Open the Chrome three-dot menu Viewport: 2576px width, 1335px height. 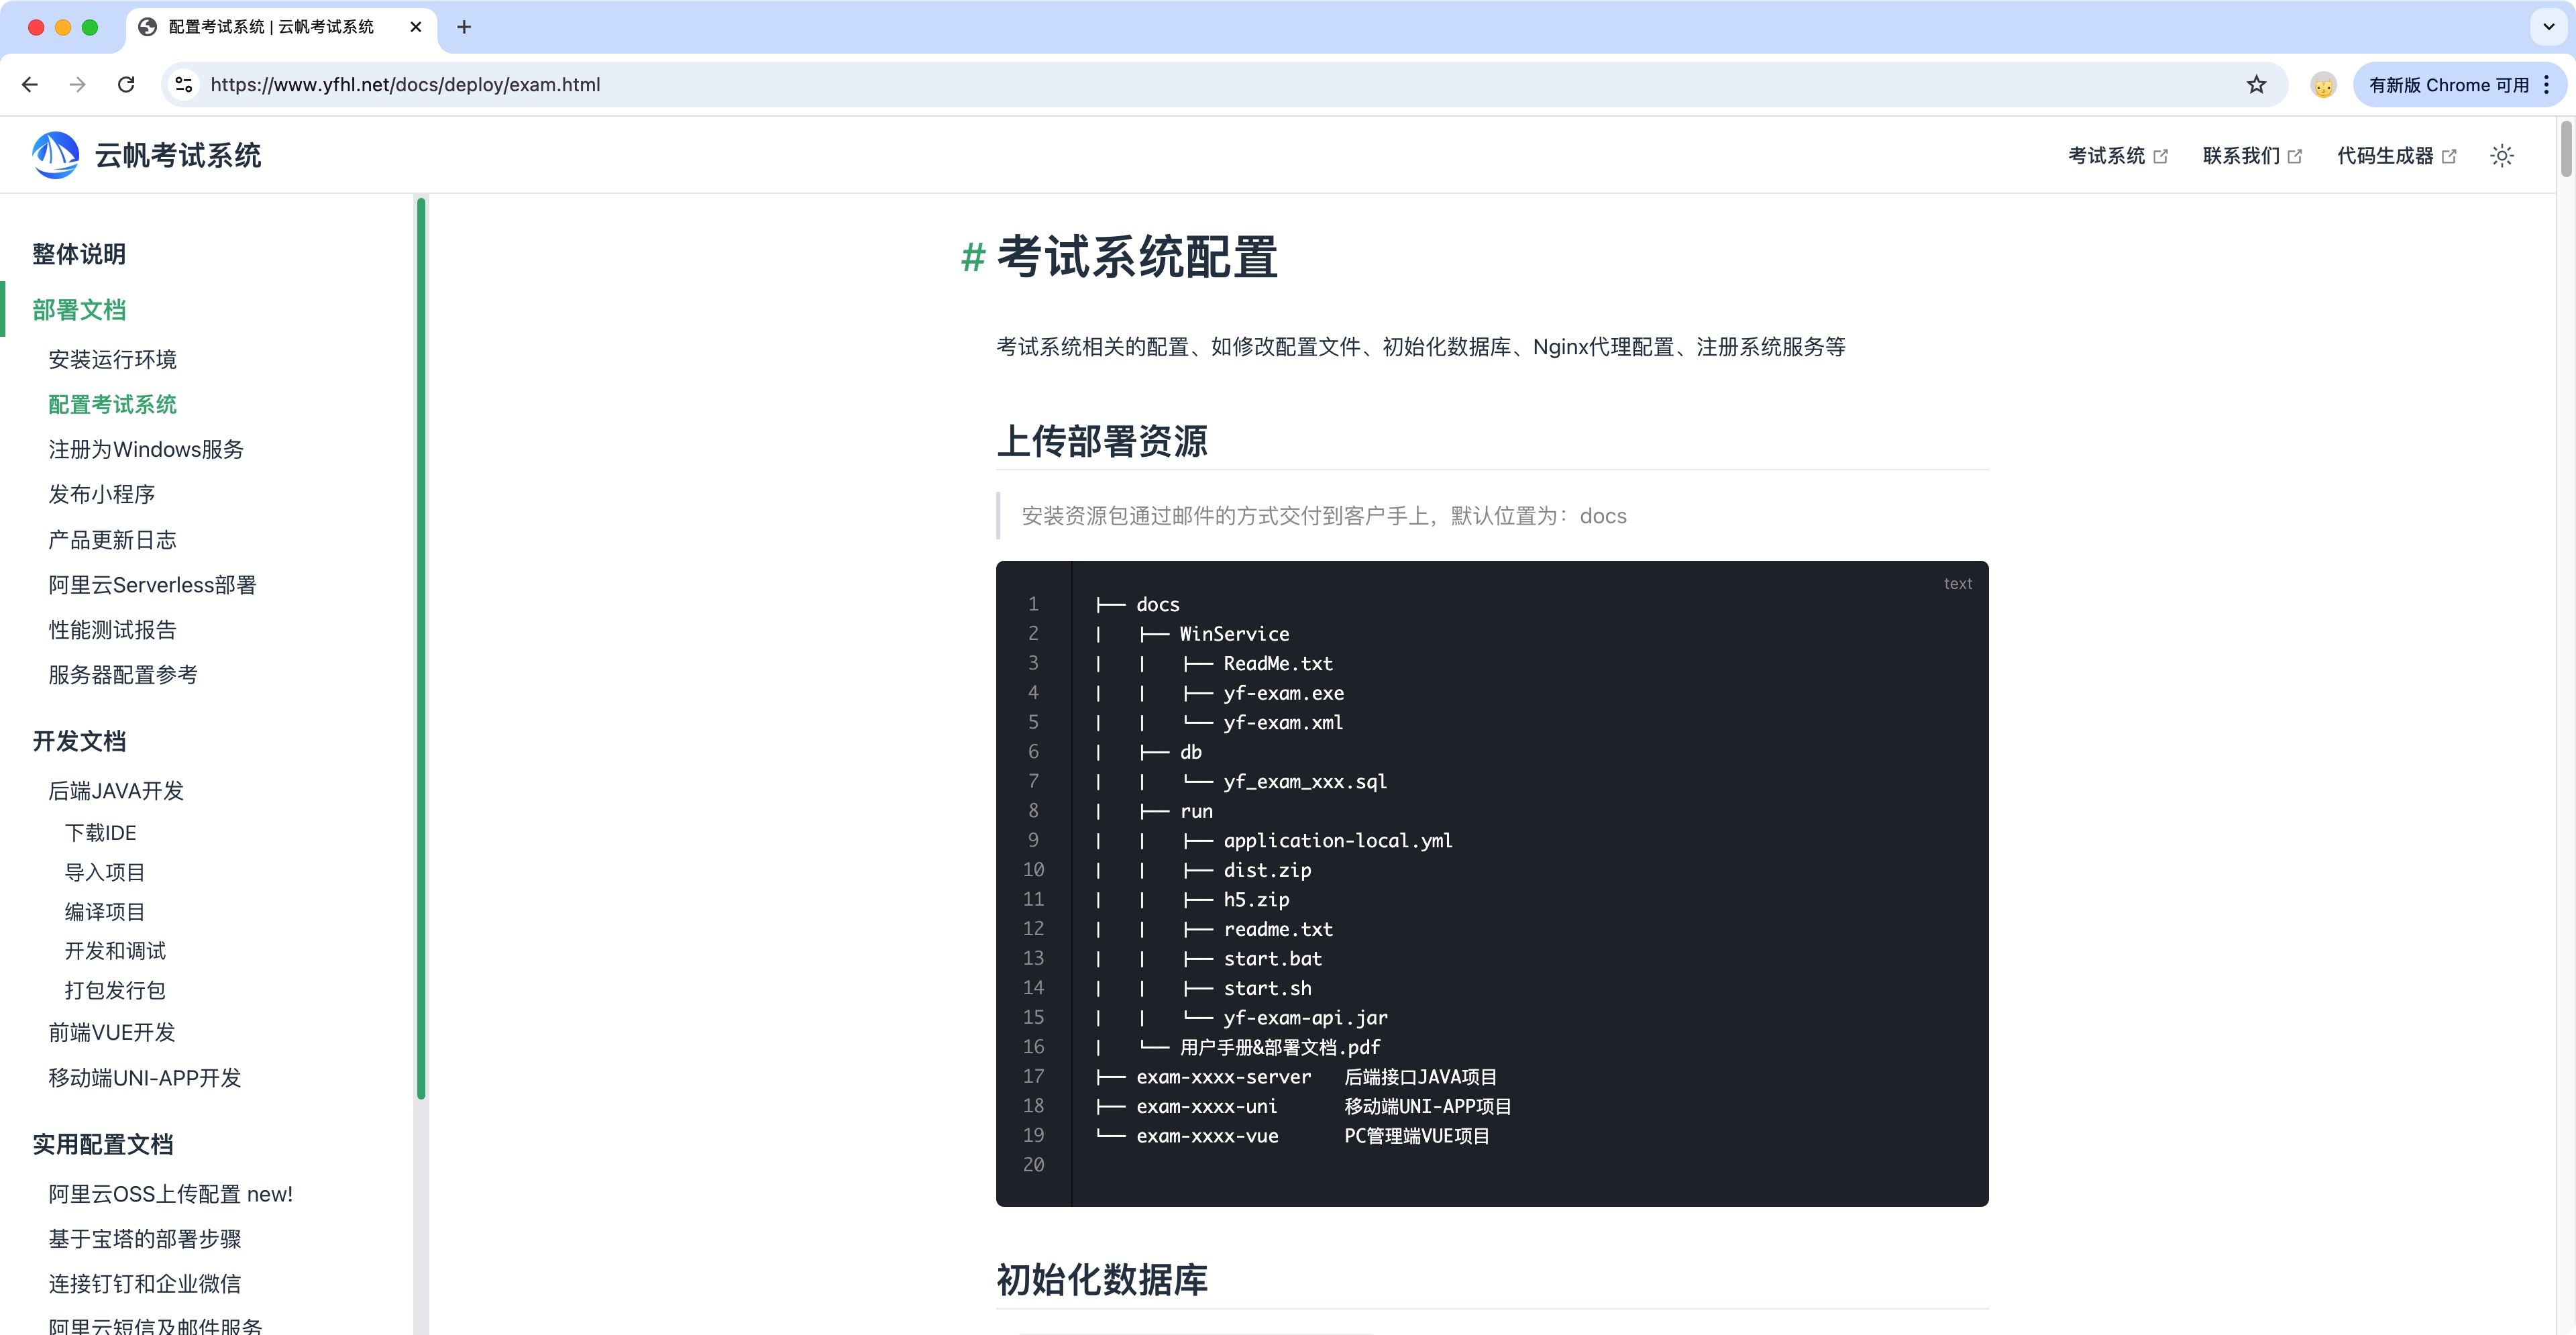[x=2547, y=84]
